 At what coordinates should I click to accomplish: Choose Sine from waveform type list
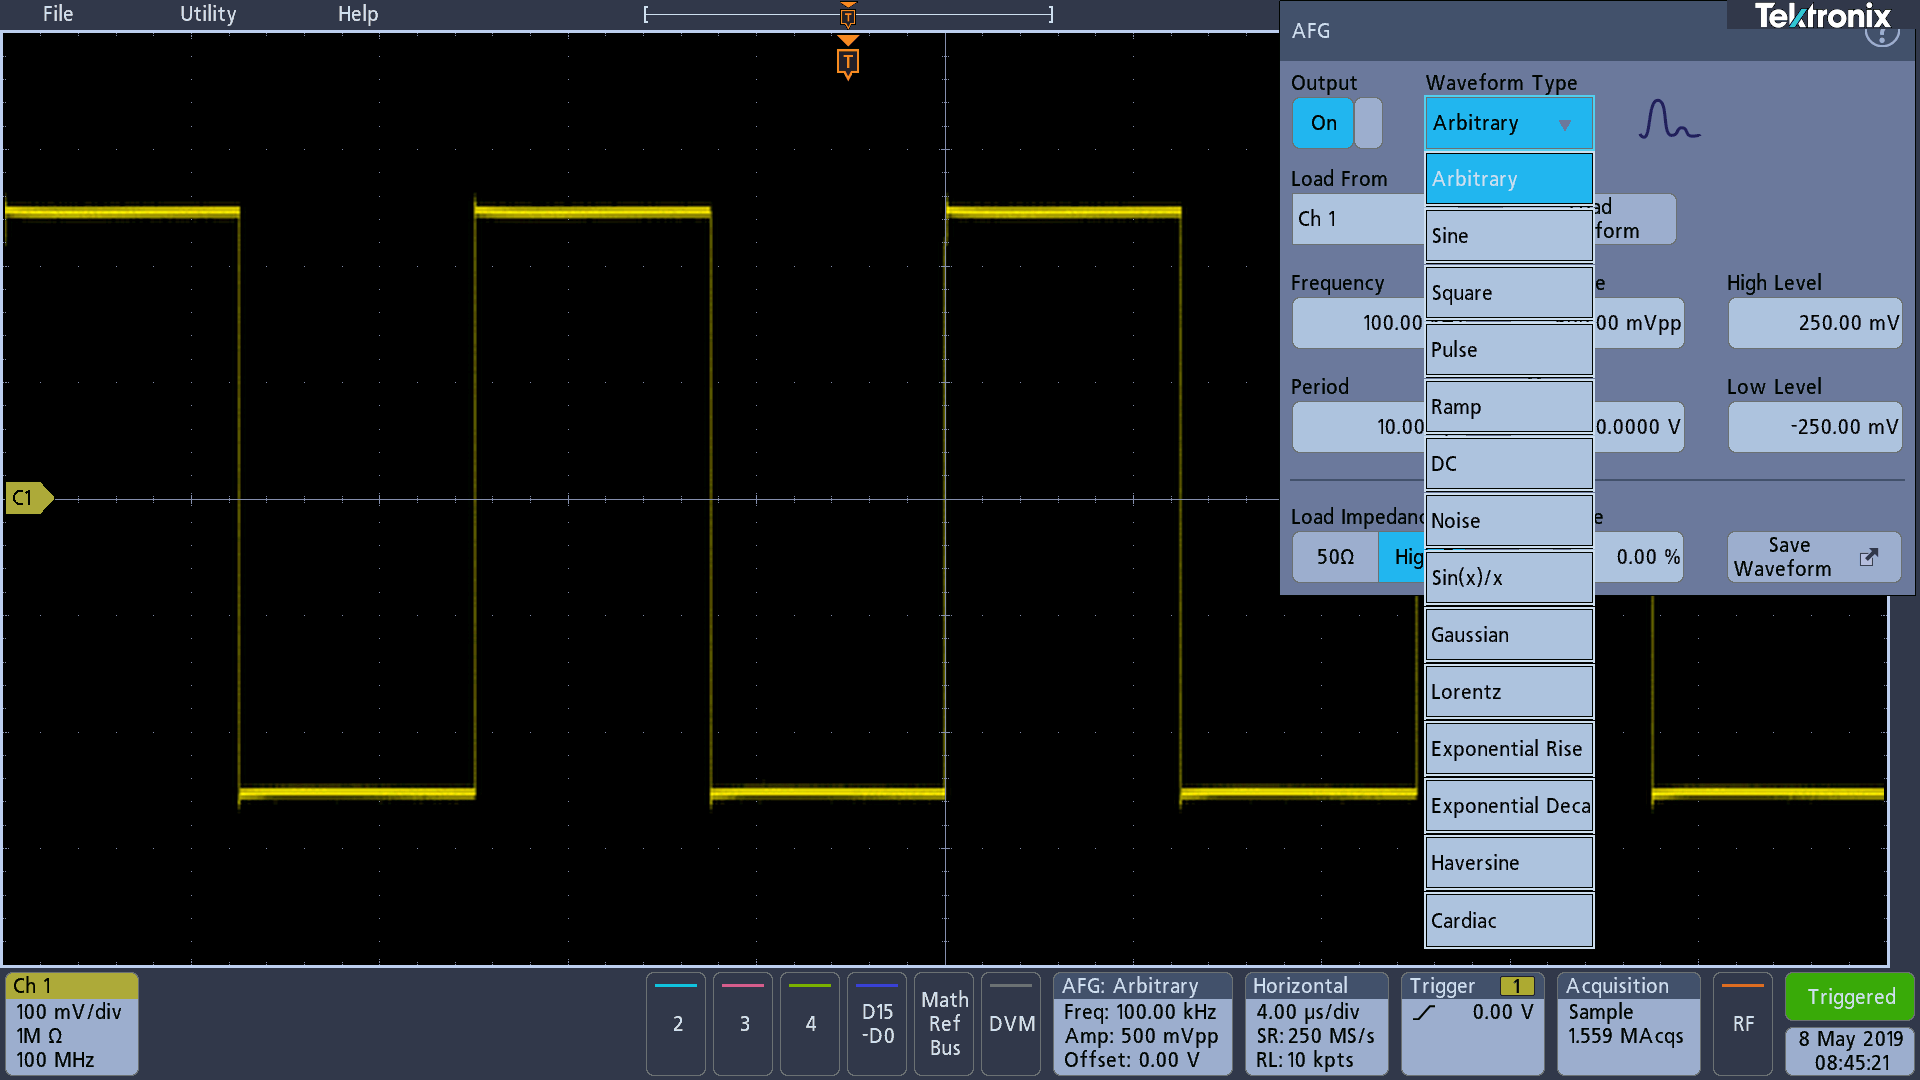click(1508, 236)
